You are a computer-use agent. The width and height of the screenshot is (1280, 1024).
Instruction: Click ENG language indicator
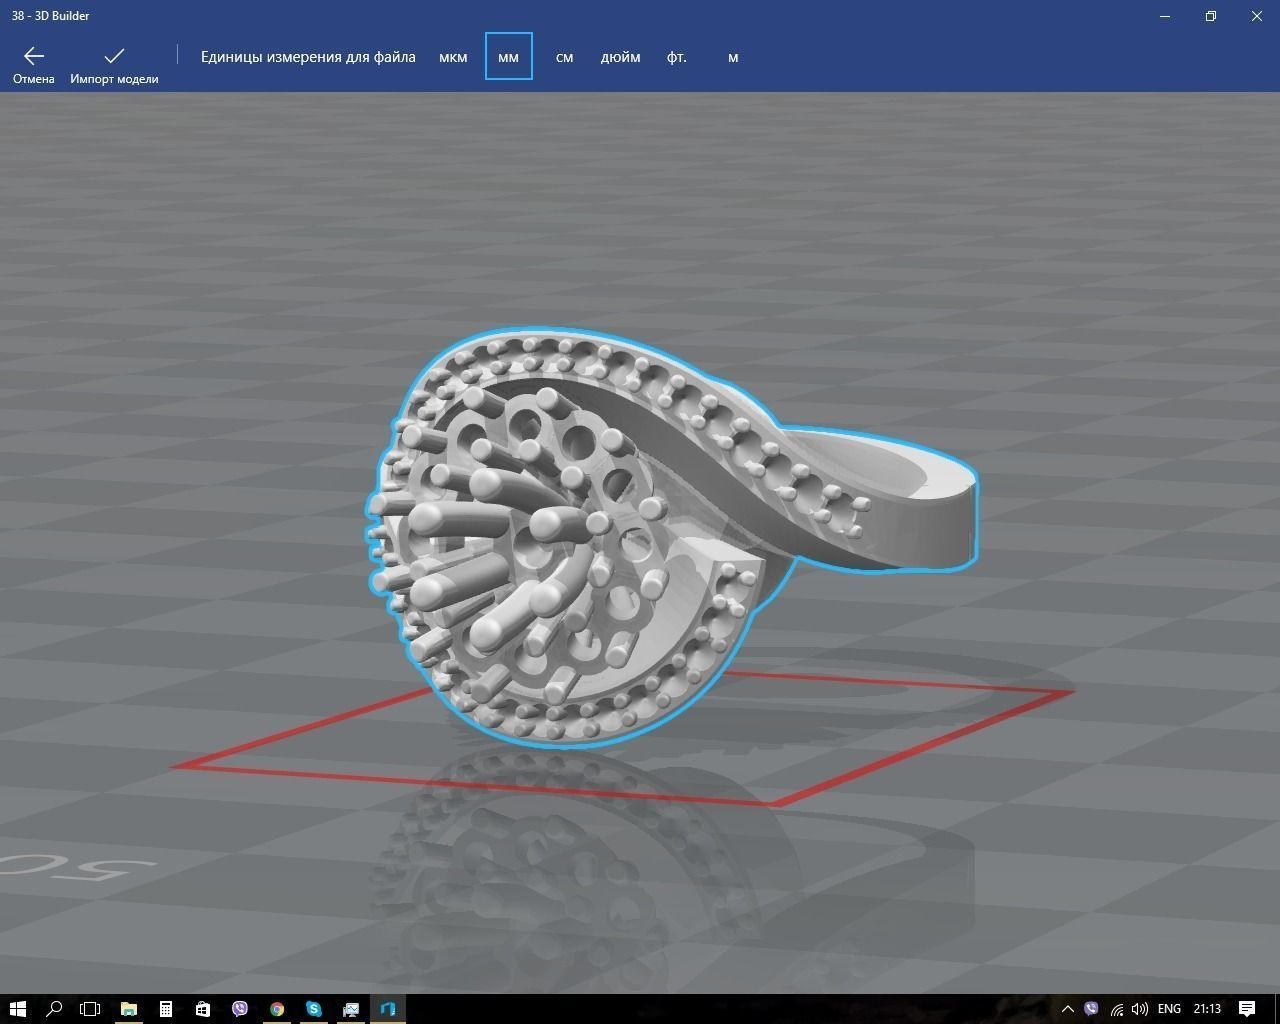(x=1169, y=1008)
